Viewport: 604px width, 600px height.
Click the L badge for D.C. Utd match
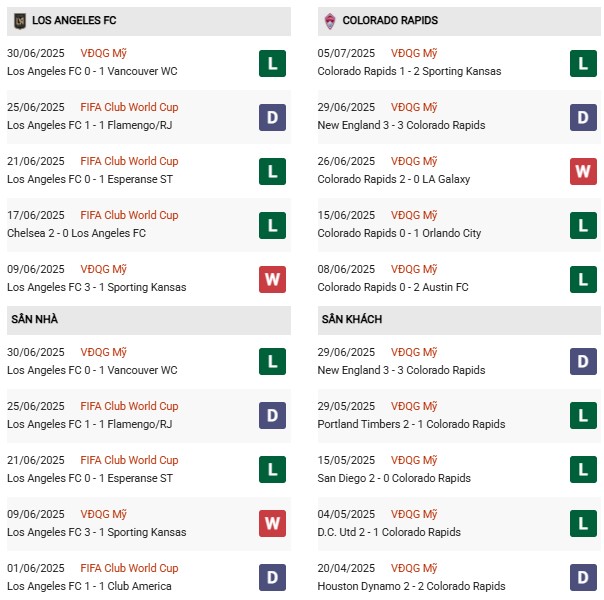tap(583, 524)
